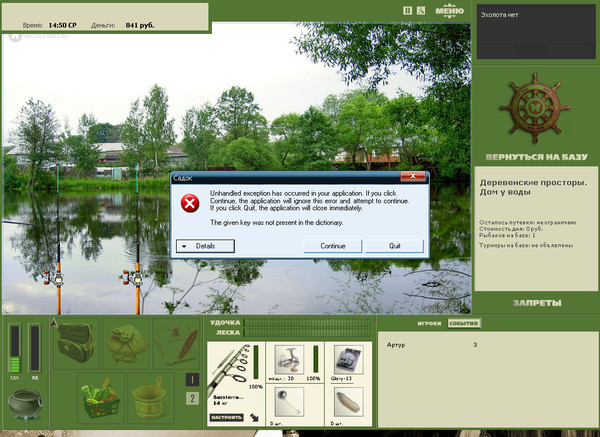Expand the Details section of the error

(x=206, y=245)
